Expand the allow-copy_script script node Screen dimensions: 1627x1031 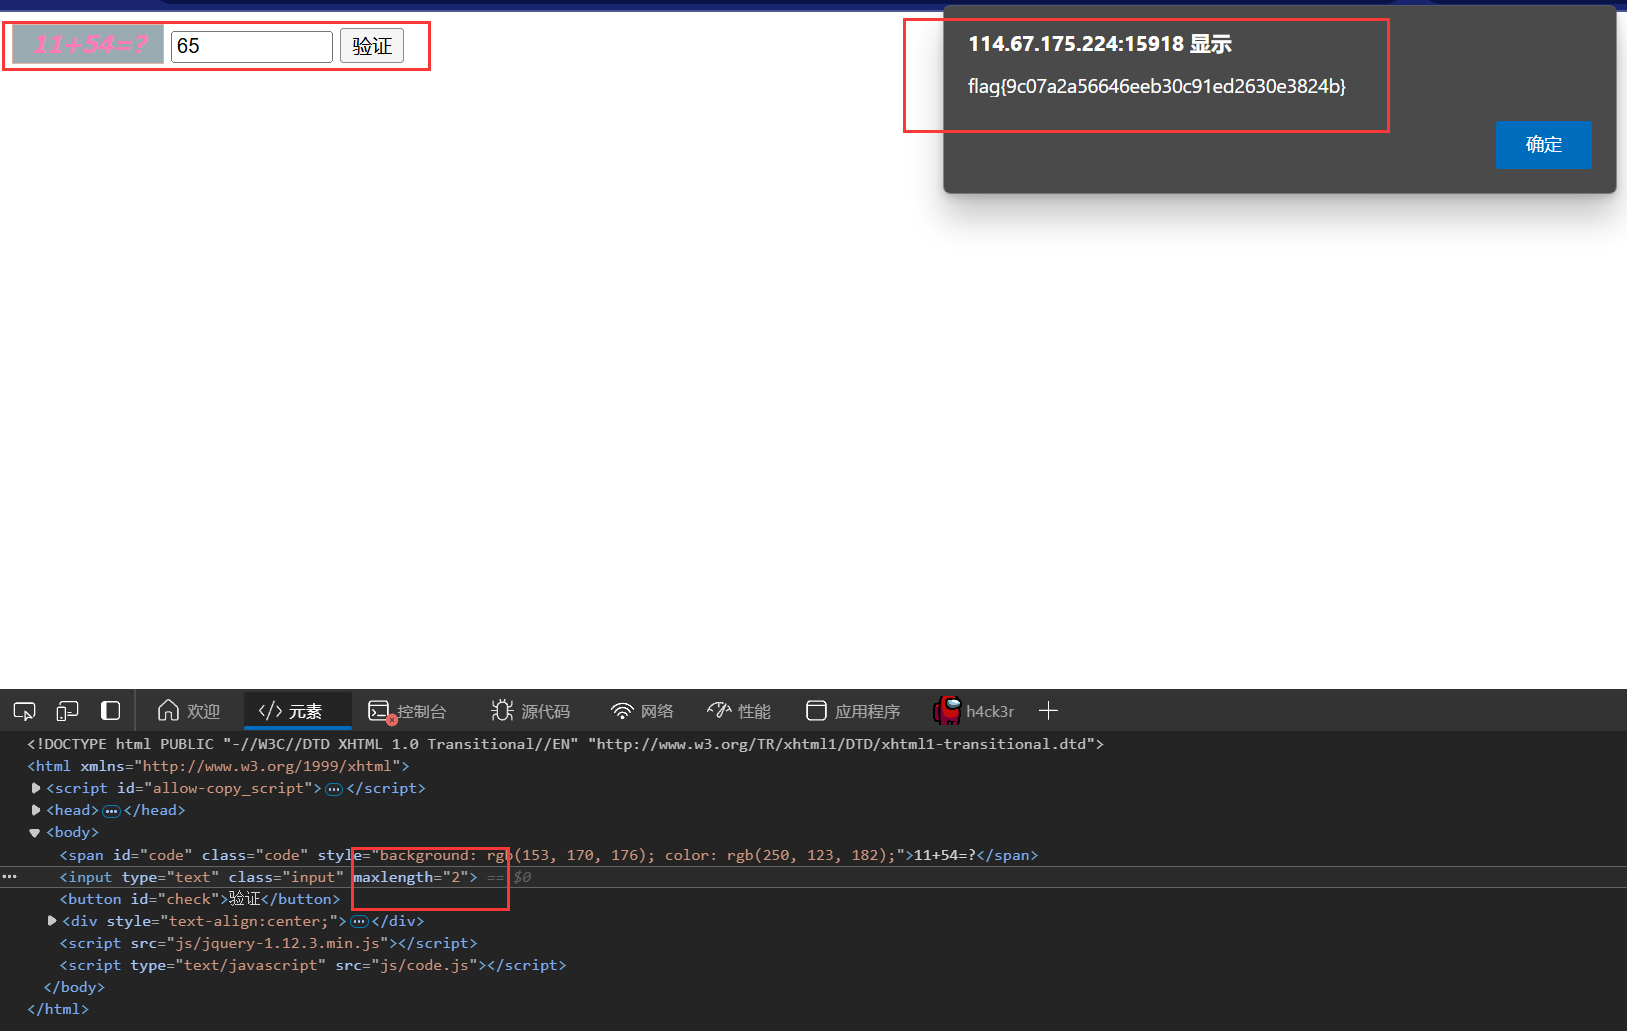tap(36, 788)
